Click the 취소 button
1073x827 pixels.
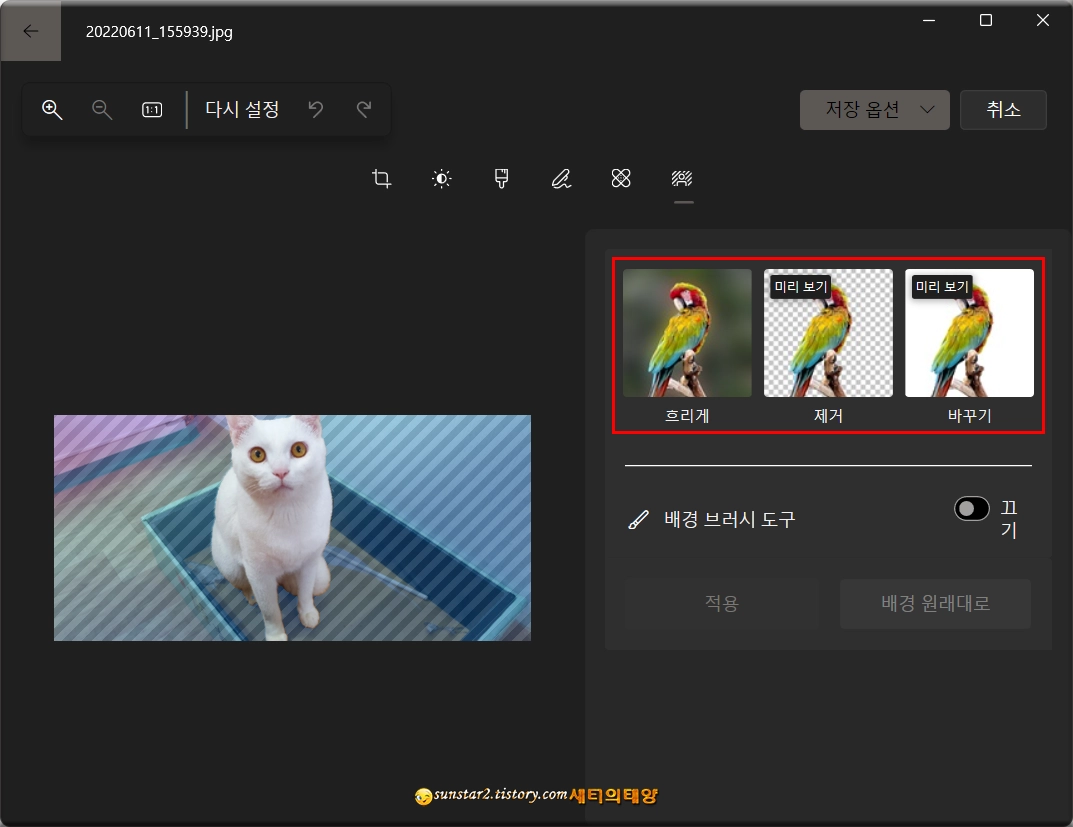click(x=1003, y=109)
